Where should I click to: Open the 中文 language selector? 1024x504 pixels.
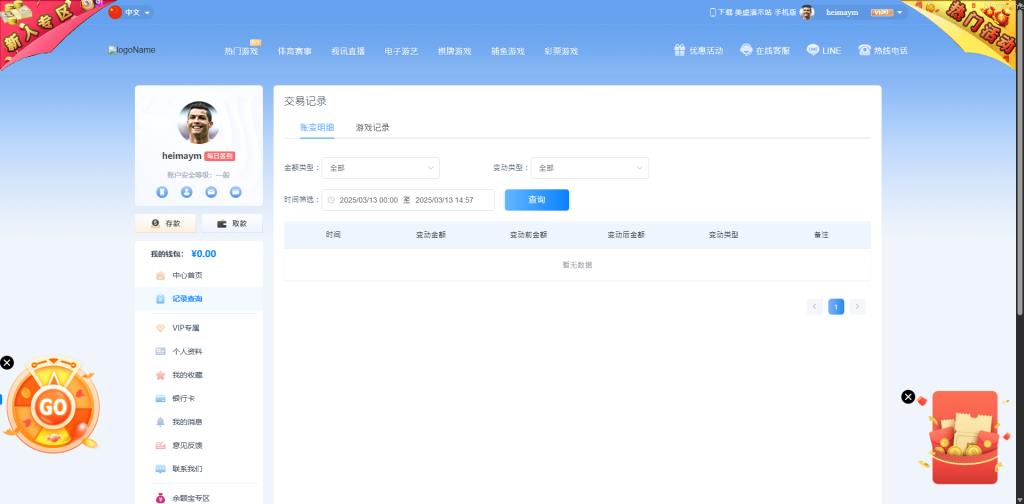(x=131, y=12)
